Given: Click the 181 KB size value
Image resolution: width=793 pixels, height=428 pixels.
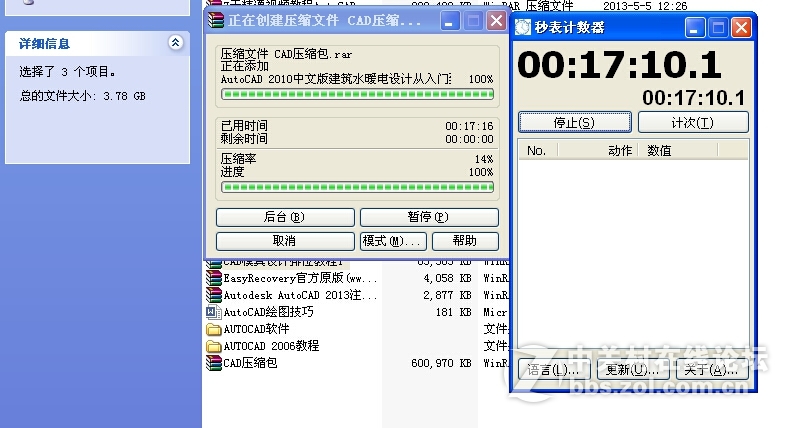Looking at the screenshot, I should (x=453, y=312).
